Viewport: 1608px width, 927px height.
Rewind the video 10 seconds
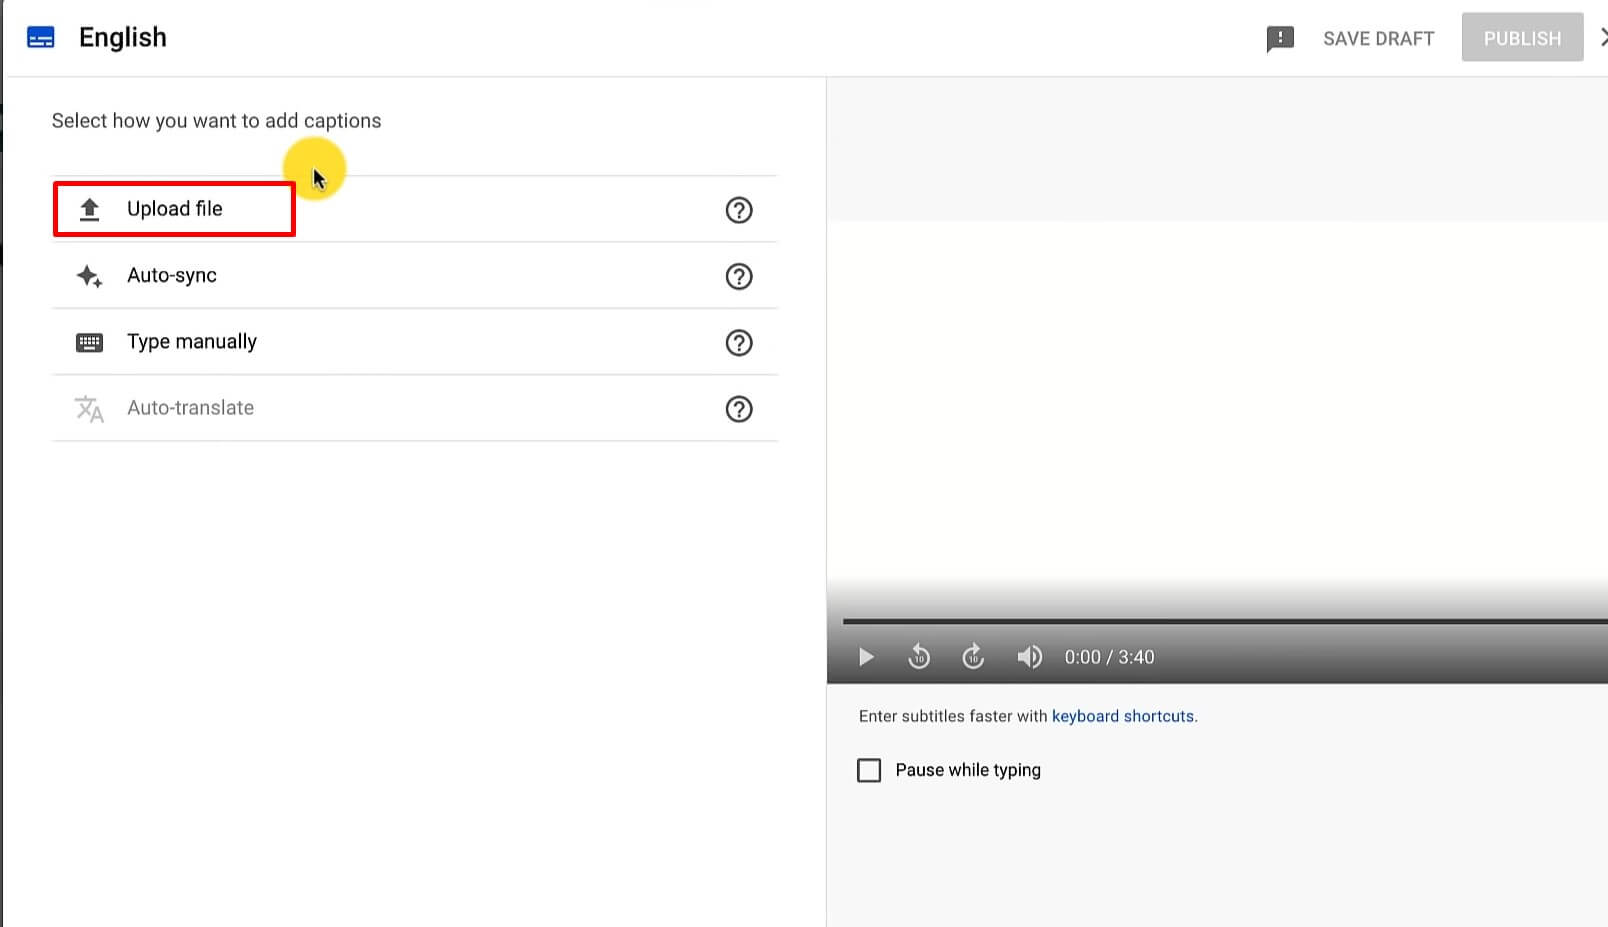click(x=919, y=656)
